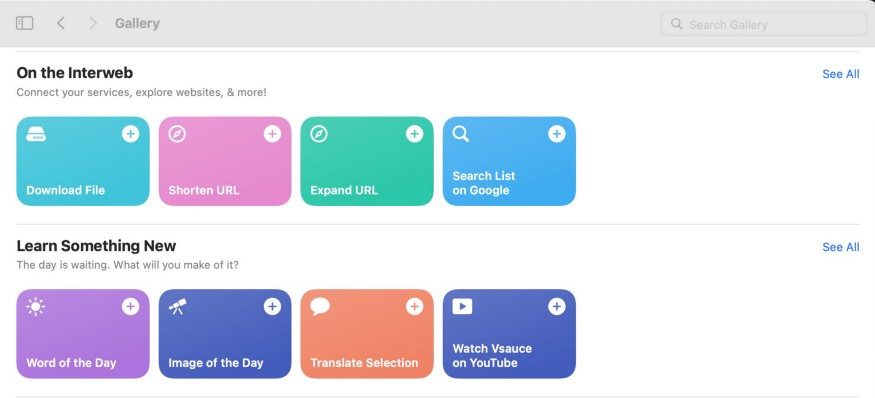Open the Image of the Day card
The width and height of the screenshot is (875, 398).
pyautogui.click(x=225, y=334)
